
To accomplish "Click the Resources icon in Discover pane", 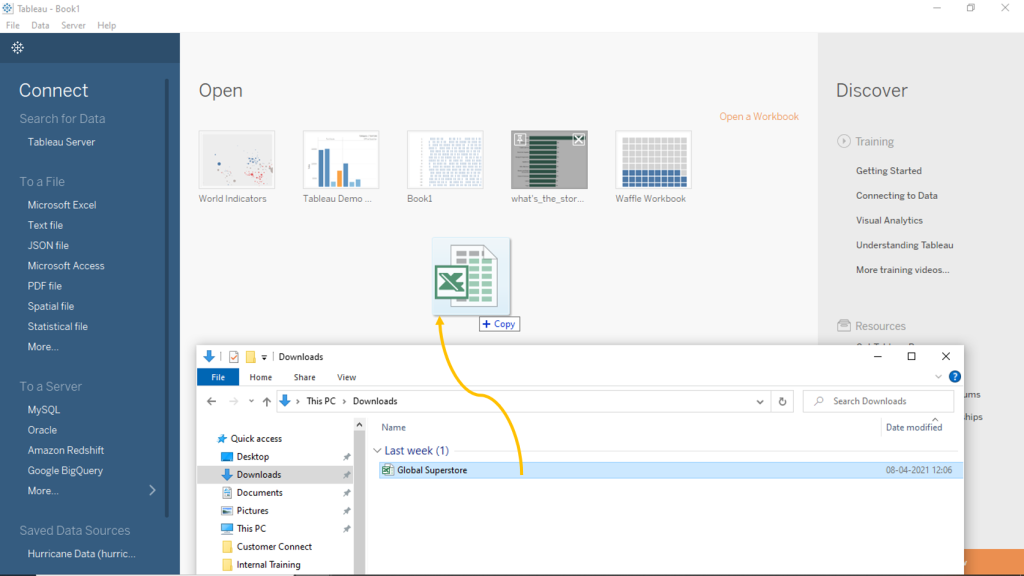I will pos(844,325).
